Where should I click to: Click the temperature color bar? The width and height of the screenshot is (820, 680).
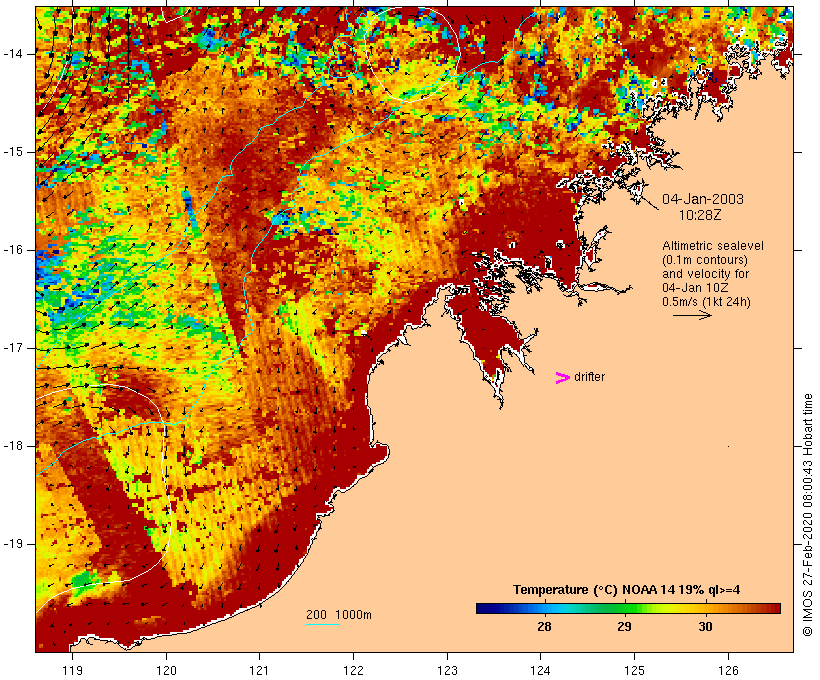[628, 608]
